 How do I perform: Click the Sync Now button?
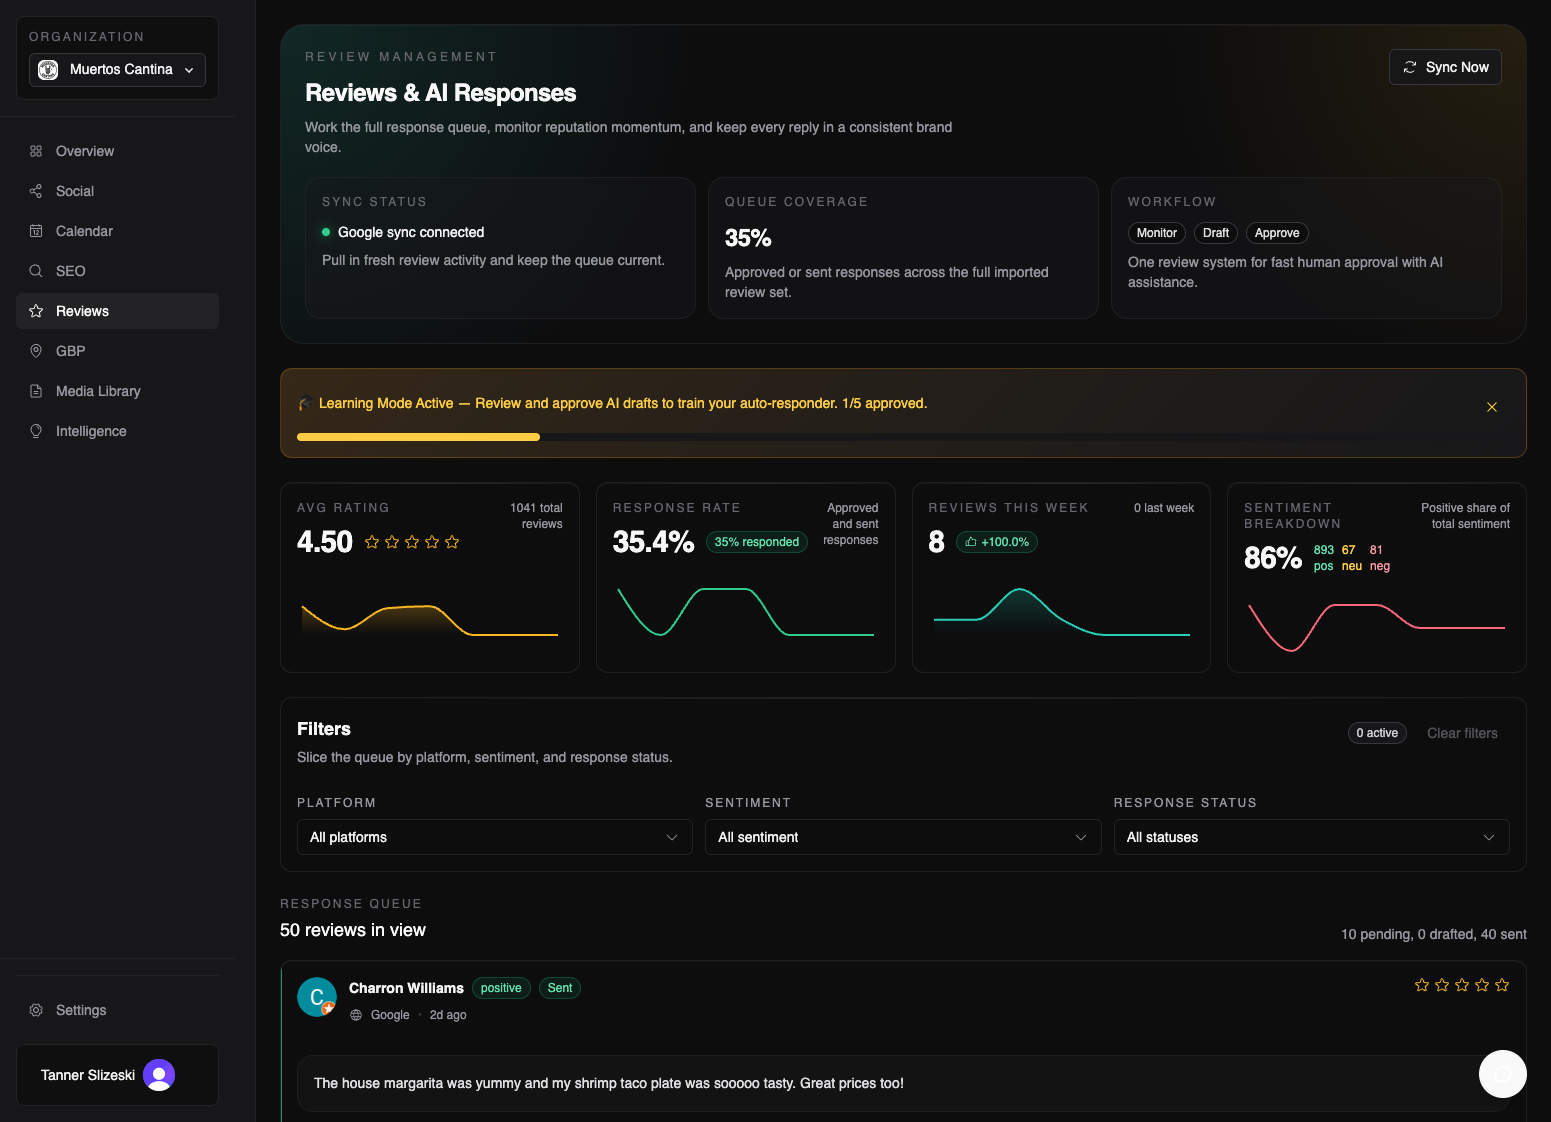1444,67
